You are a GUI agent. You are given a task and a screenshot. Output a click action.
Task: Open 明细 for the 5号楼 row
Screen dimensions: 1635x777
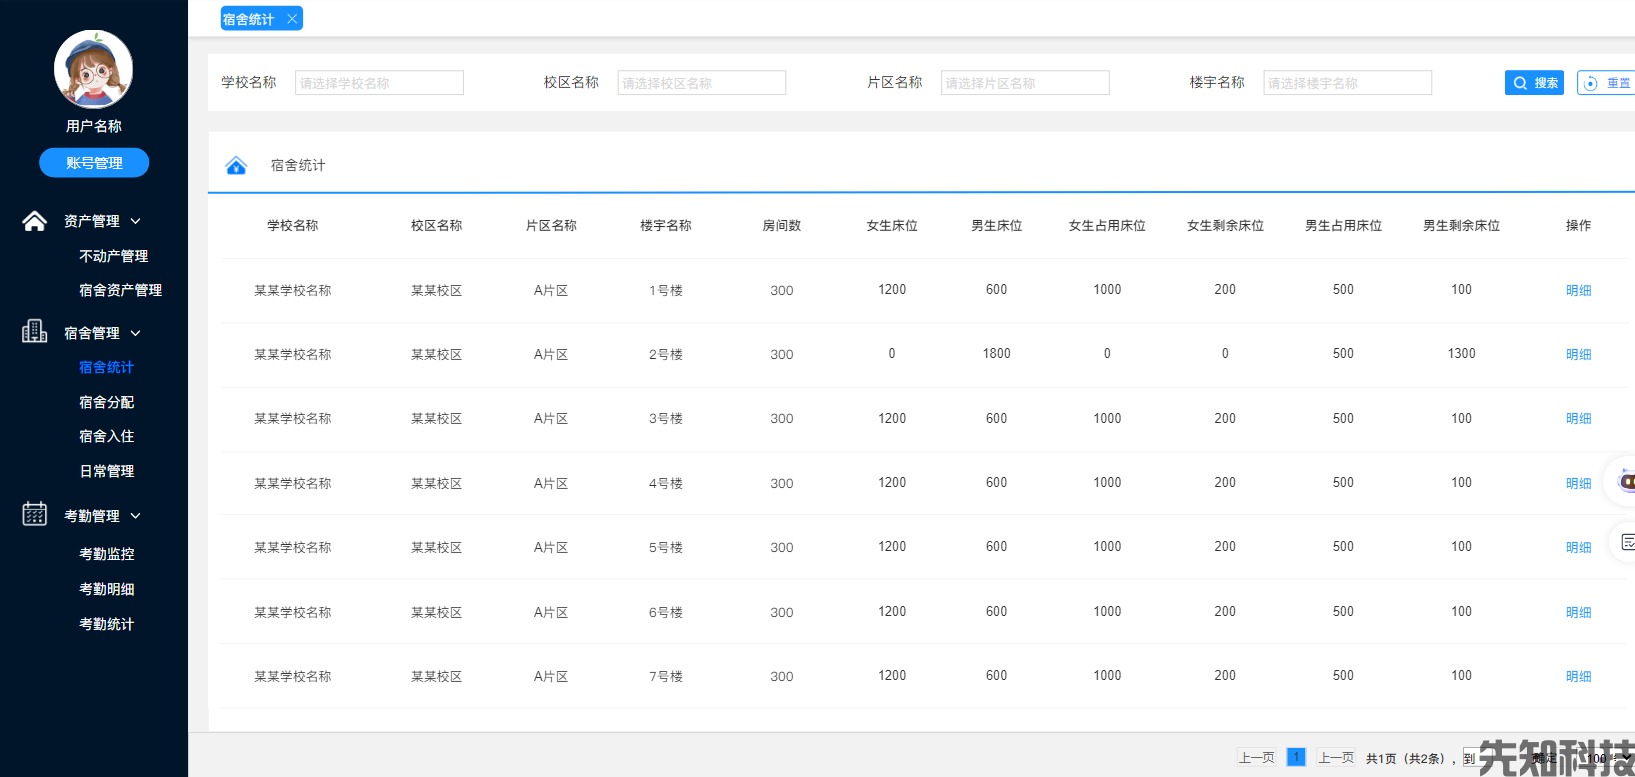click(1579, 547)
